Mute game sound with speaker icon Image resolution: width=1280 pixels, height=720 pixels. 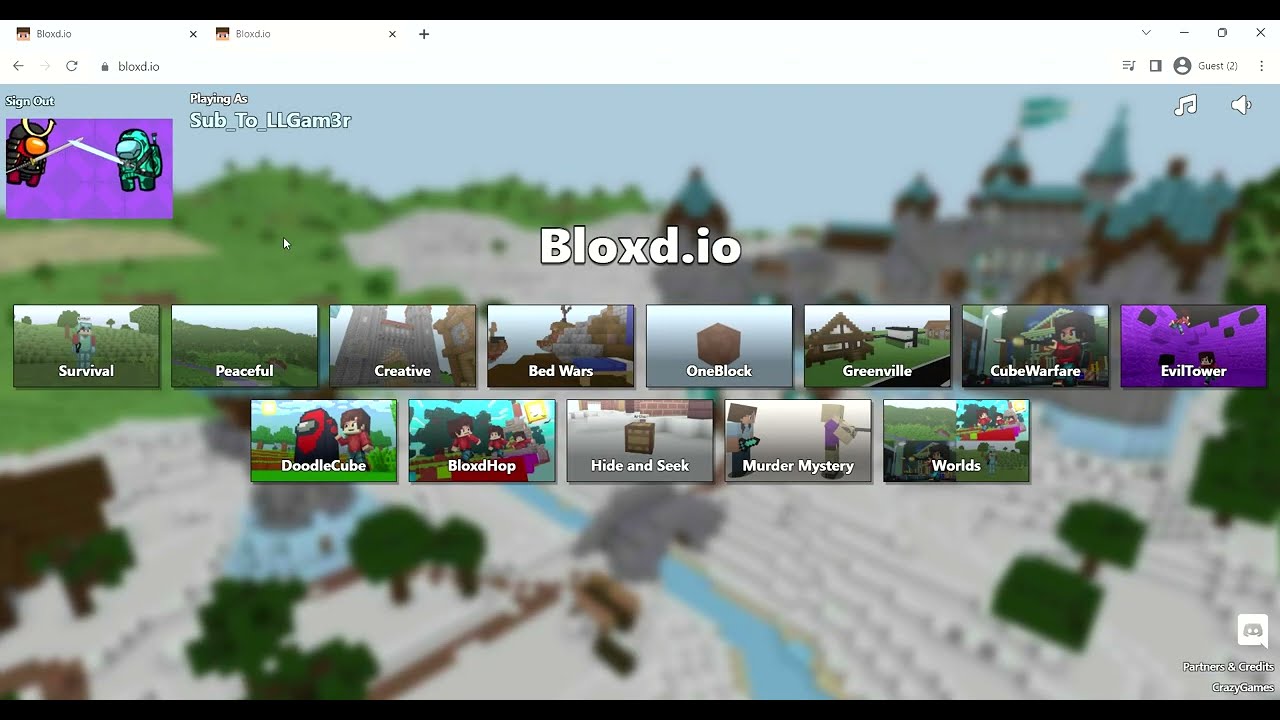(1241, 105)
